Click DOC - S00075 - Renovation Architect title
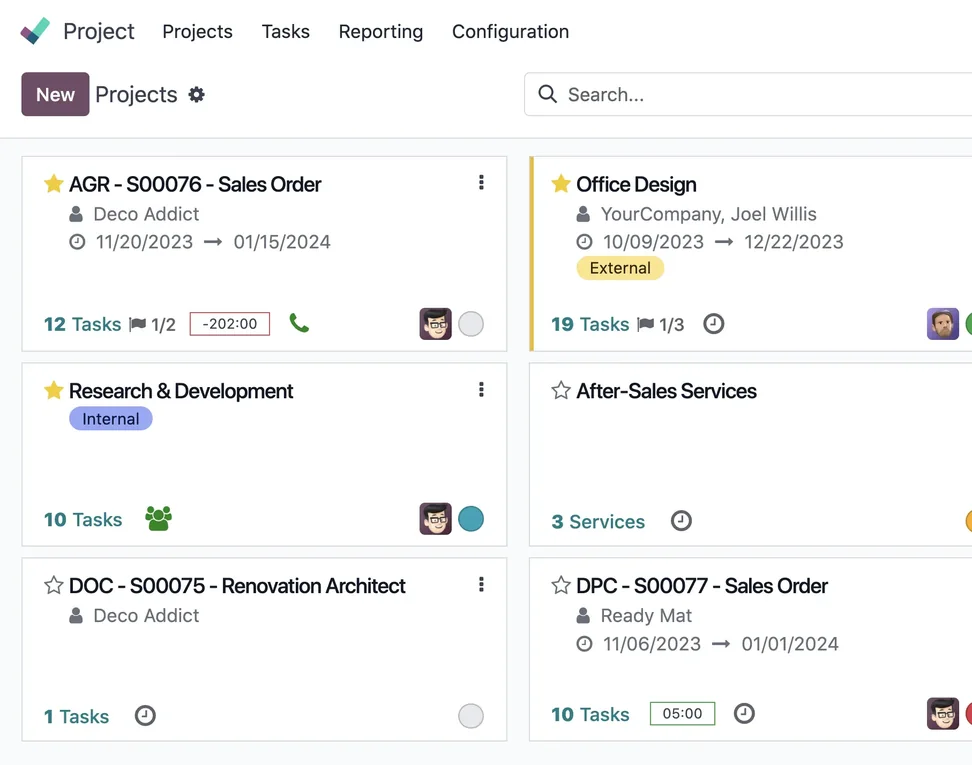The width and height of the screenshot is (972, 765). [237, 586]
